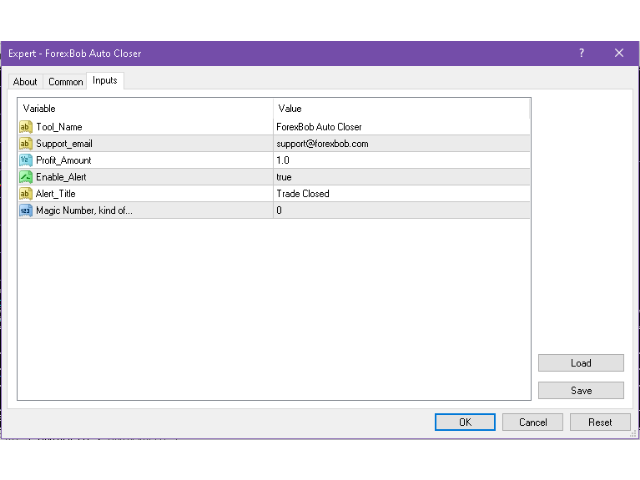
Task: Open the help question mark in title bar
Action: point(582,53)
